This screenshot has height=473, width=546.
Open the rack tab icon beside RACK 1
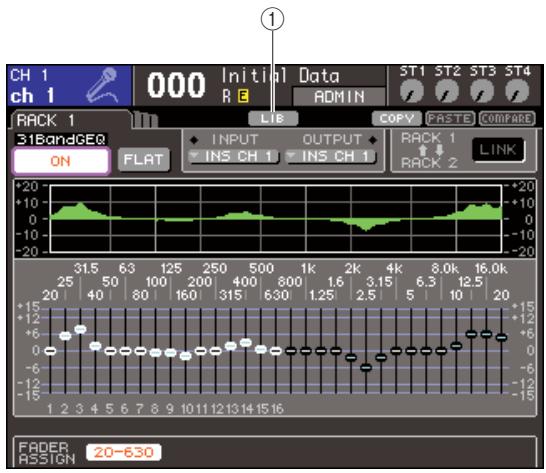146,119
